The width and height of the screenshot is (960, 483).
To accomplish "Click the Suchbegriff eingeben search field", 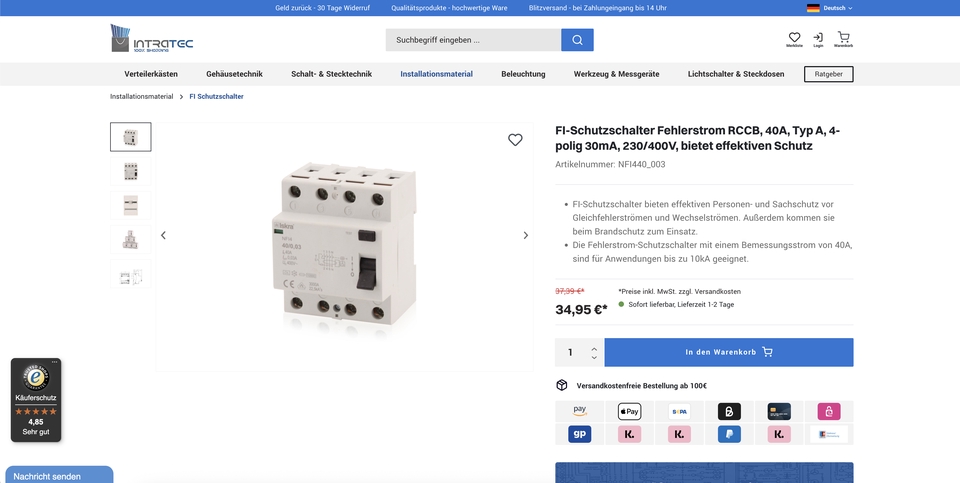I will click(473, 40).
